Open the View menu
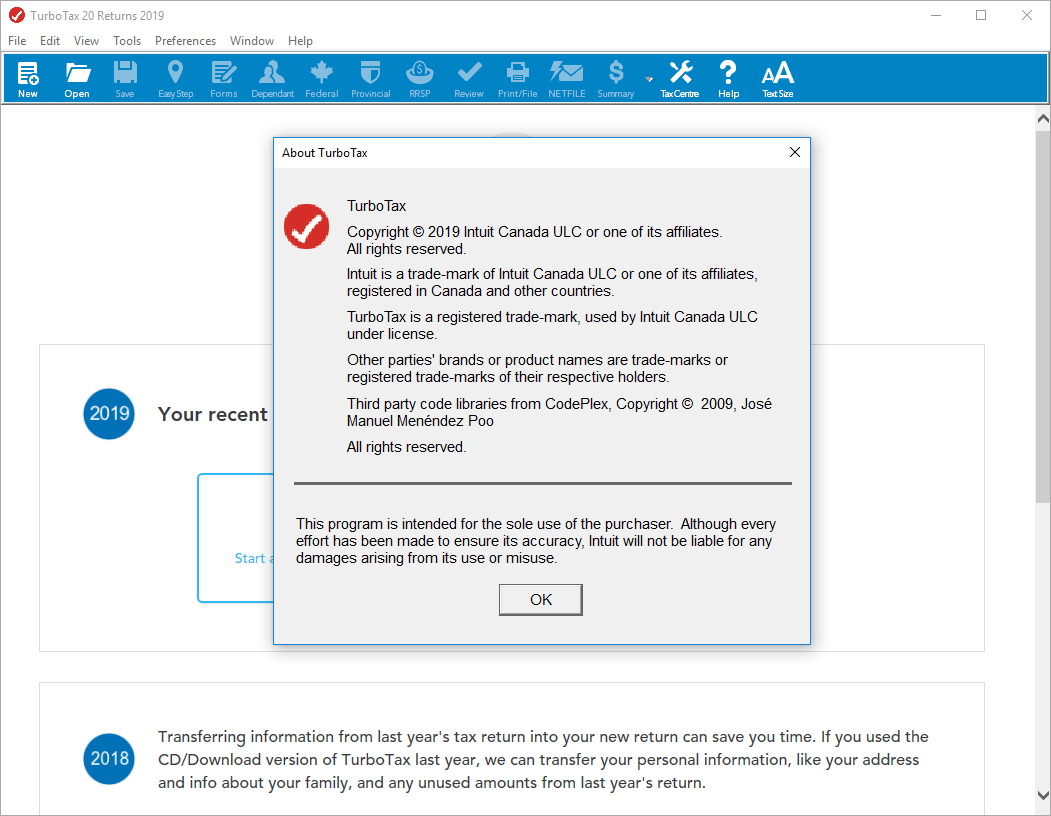The height and width of the screenshot is (816, 1051). 86,41
